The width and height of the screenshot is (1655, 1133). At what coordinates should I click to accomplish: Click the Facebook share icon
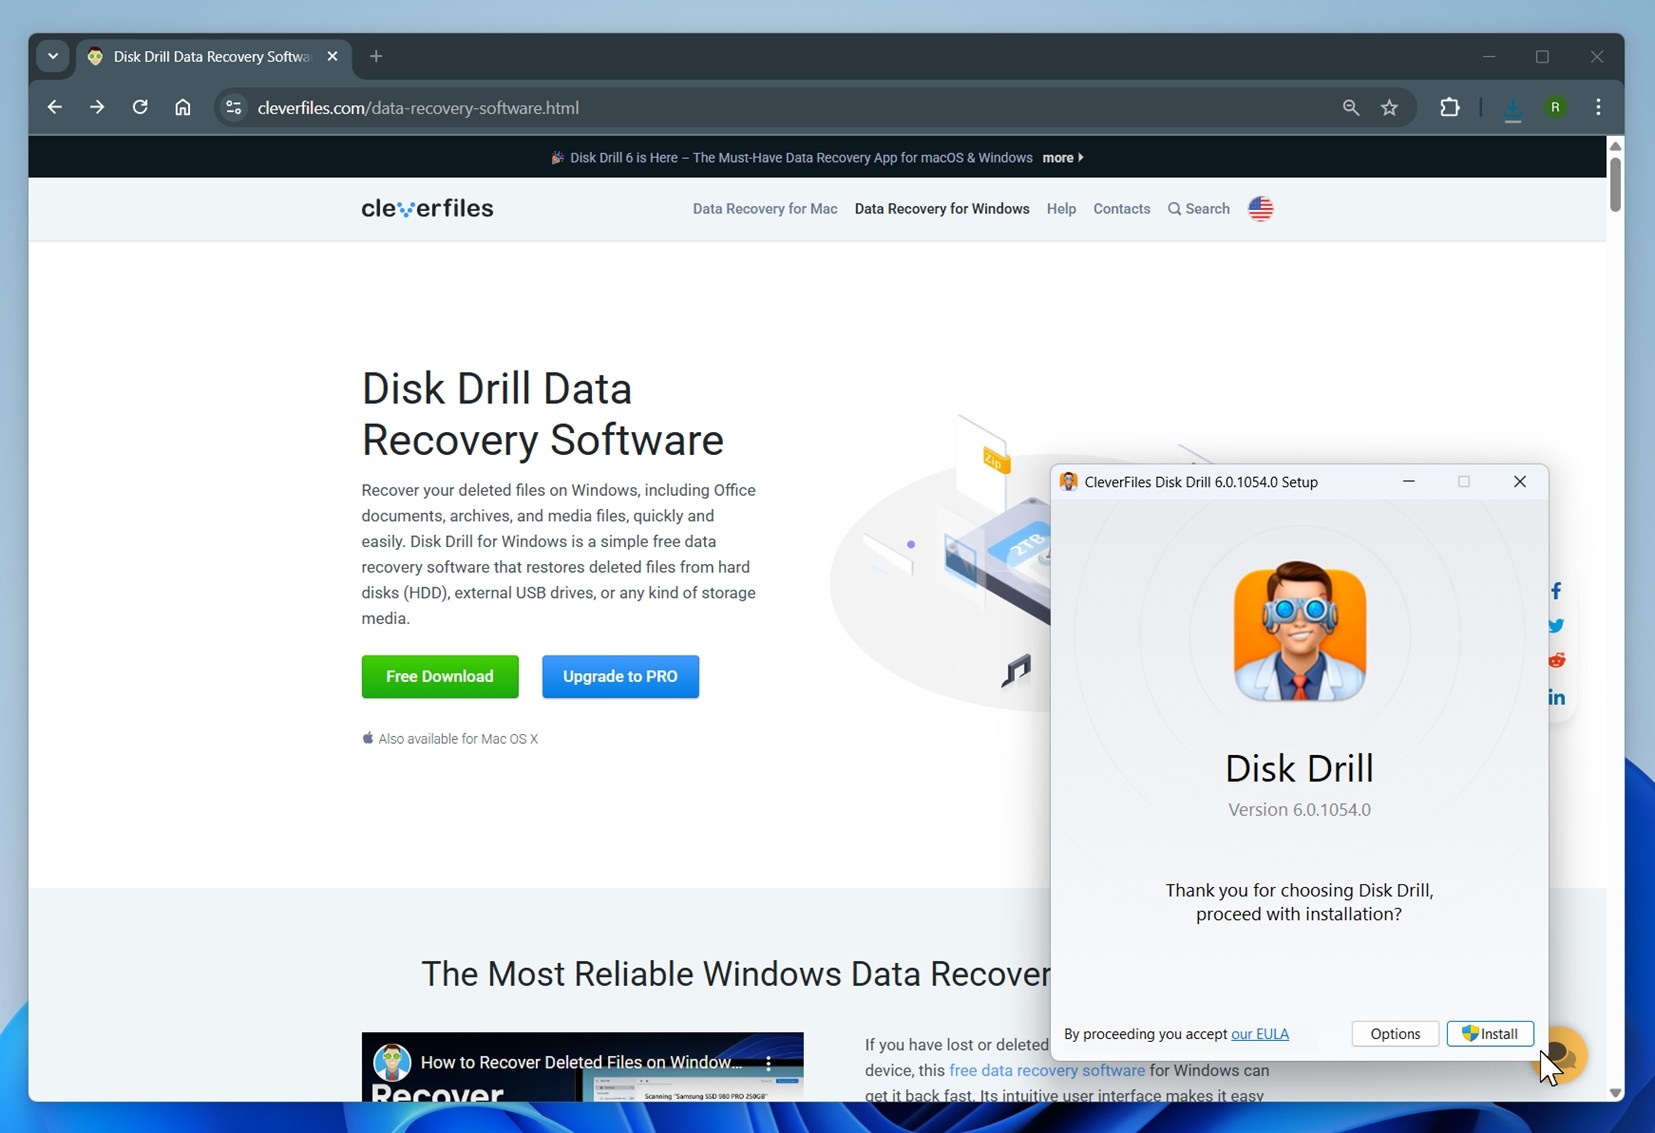[1558, 590]
